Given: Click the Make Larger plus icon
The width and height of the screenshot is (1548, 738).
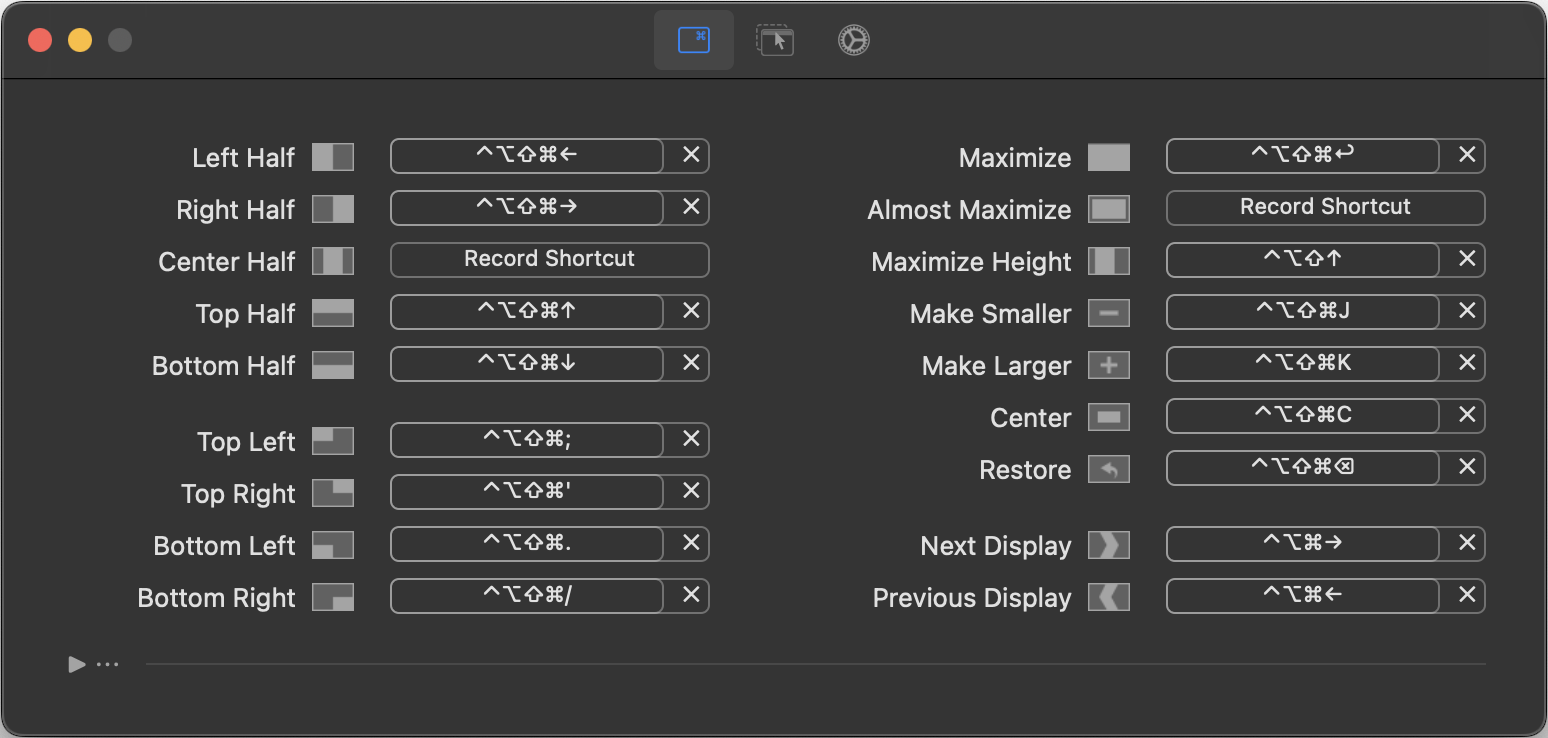Looking at the screenshot, I should pyautogui.click(x=1108, y=365).
